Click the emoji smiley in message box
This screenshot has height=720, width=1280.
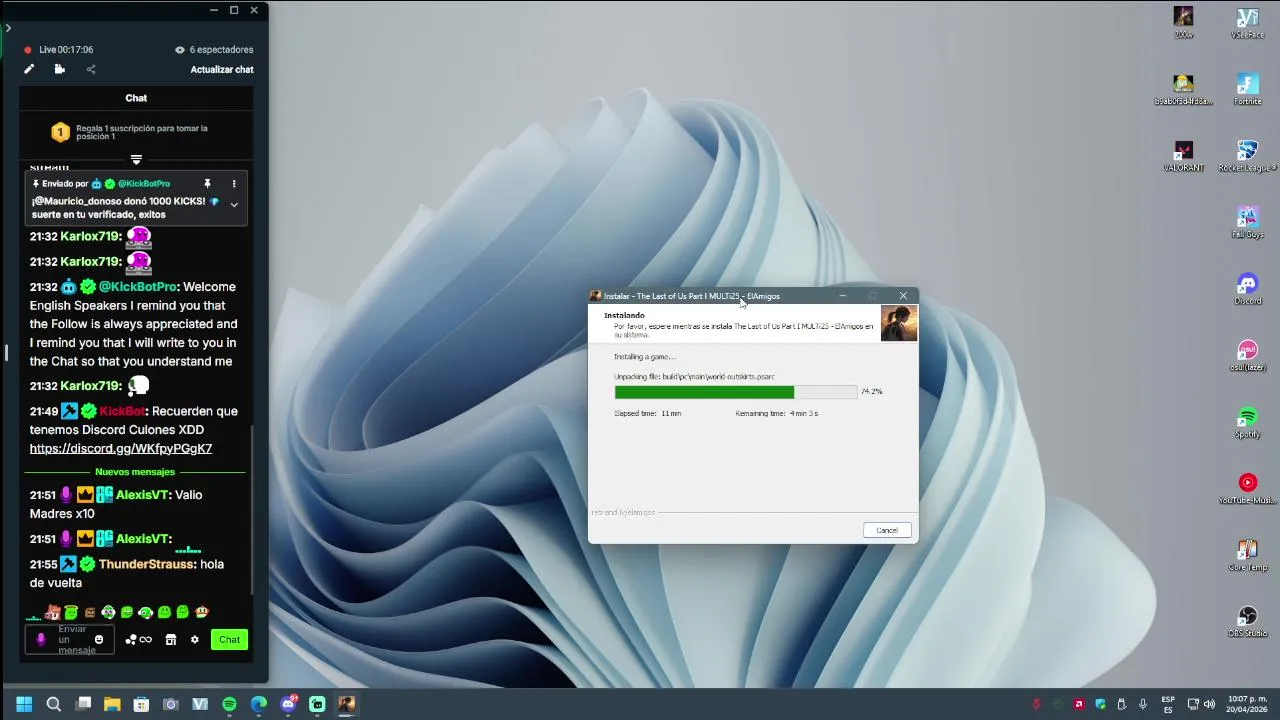point(99,640)
